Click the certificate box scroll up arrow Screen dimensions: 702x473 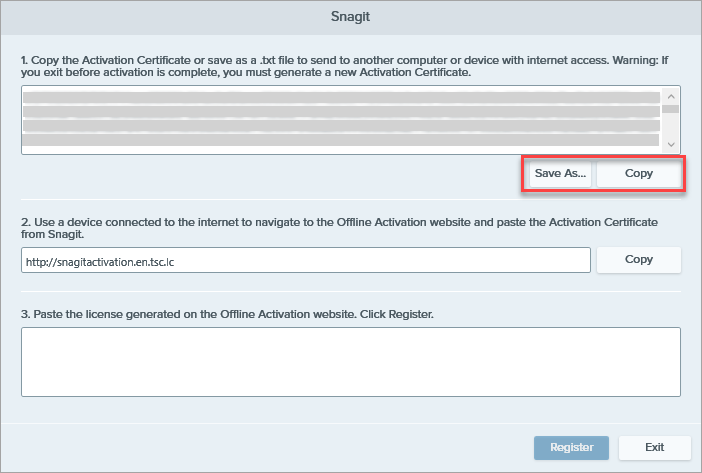click(x=671, y=95)
